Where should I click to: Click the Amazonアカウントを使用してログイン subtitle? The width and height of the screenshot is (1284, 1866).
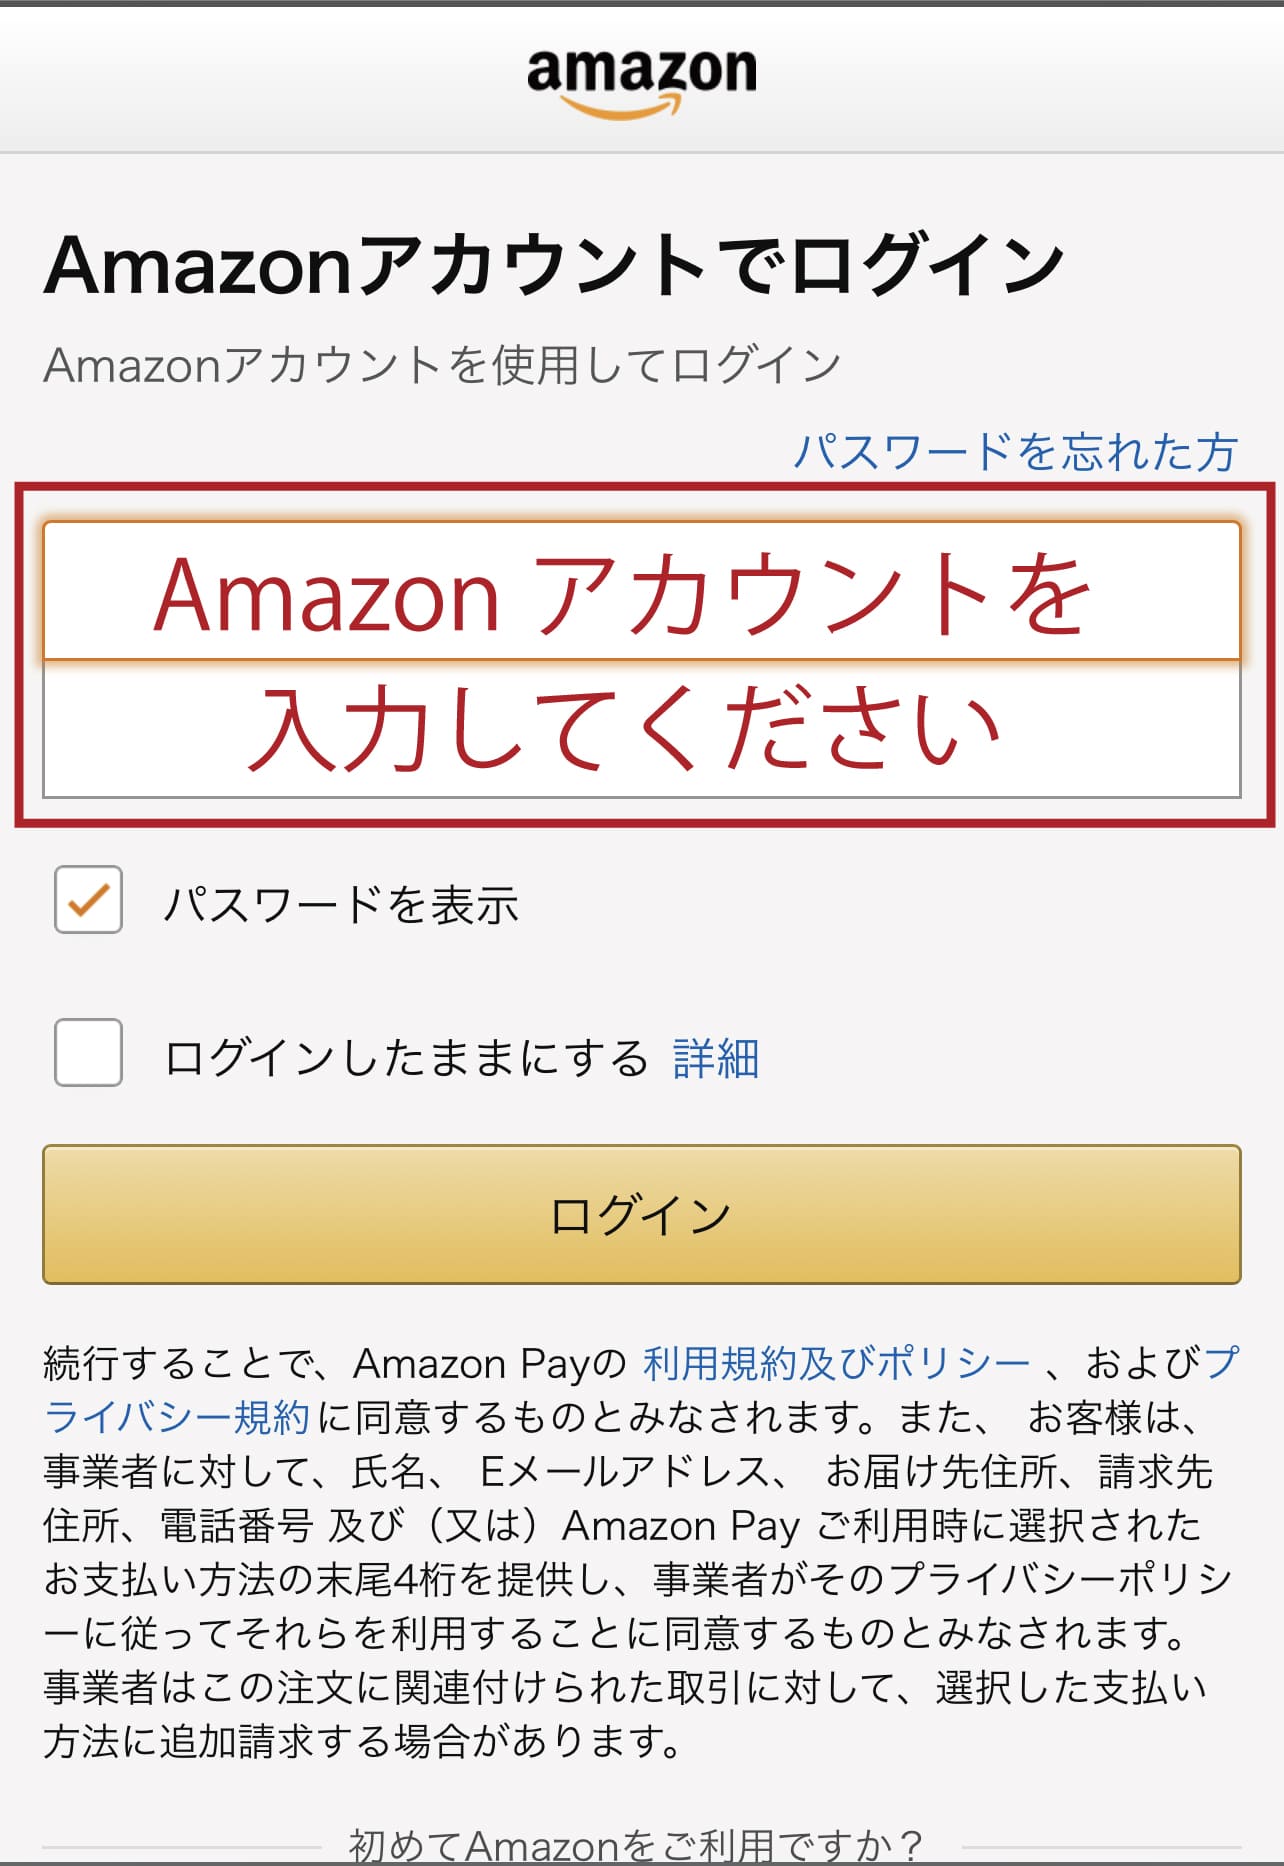[442, 365]
